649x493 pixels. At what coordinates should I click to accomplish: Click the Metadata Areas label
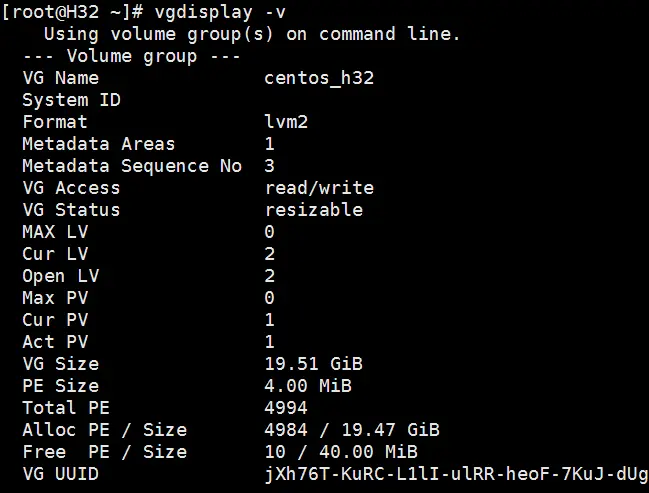pyautogui.click(x=98, y=144)
